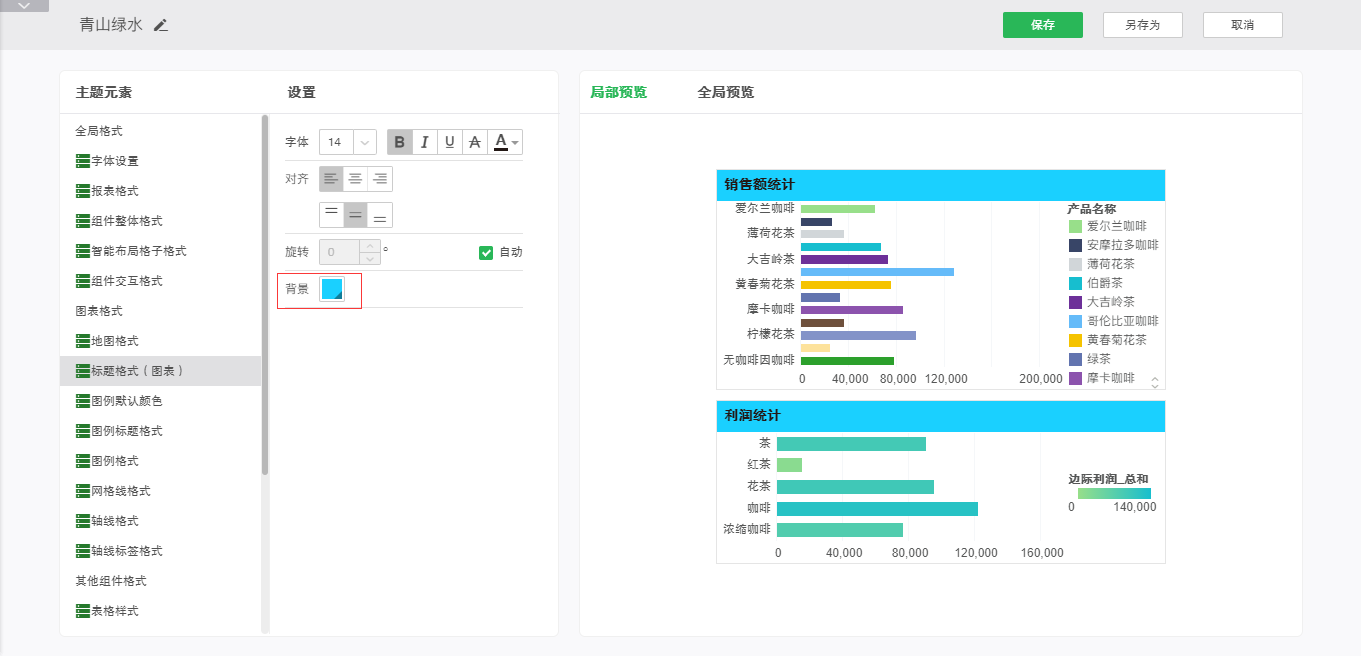Edit theme name with pencil icon

(161, 25)
